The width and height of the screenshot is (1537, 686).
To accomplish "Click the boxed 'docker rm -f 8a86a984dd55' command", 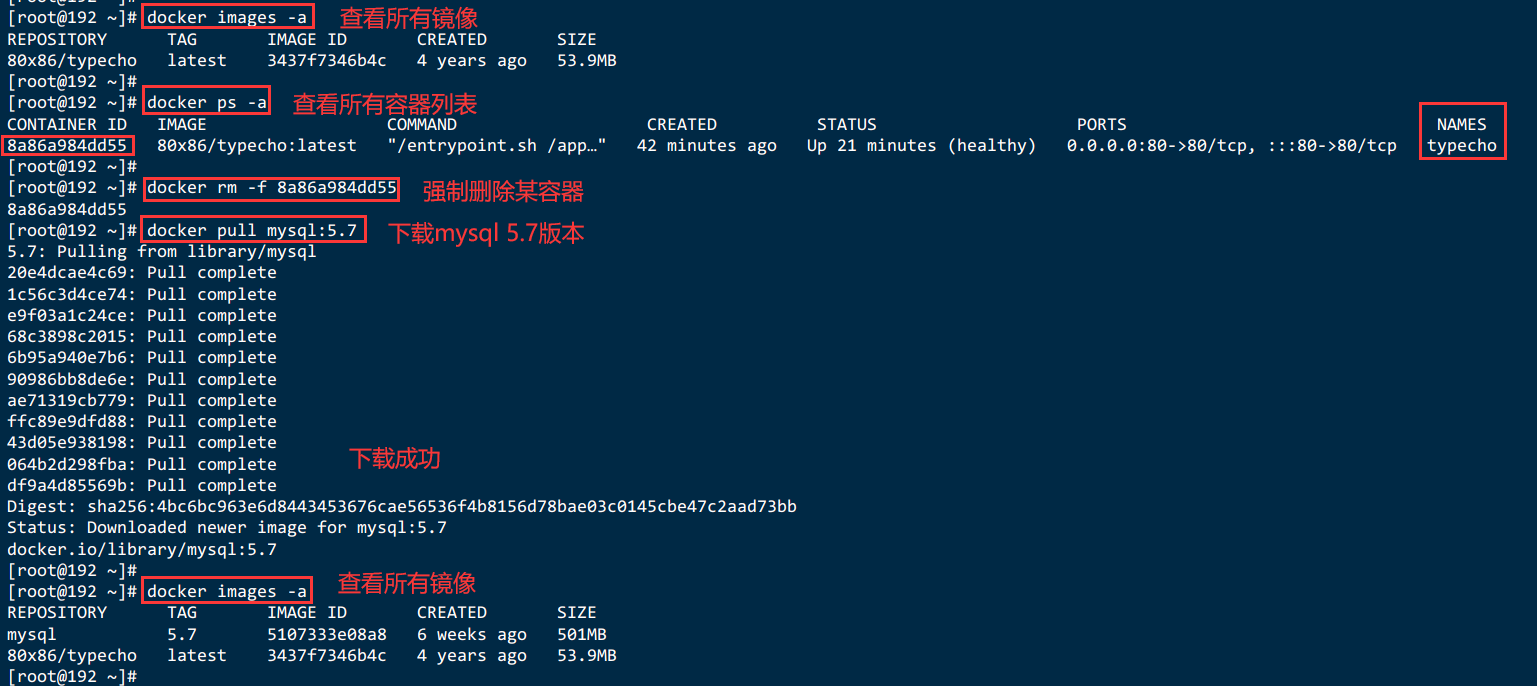I will (271, 188).
